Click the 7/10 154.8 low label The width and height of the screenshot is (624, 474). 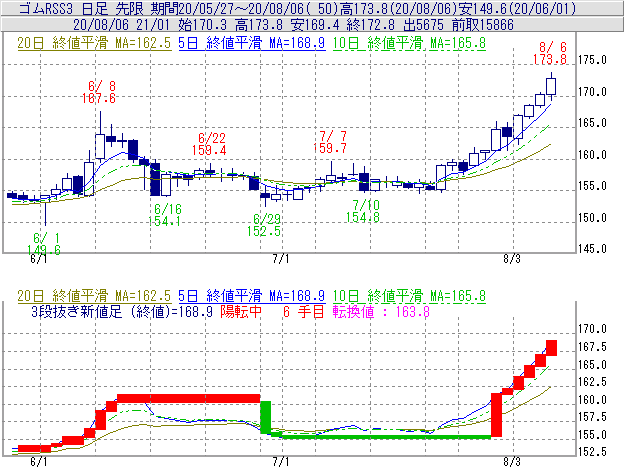tap(363, 211)
